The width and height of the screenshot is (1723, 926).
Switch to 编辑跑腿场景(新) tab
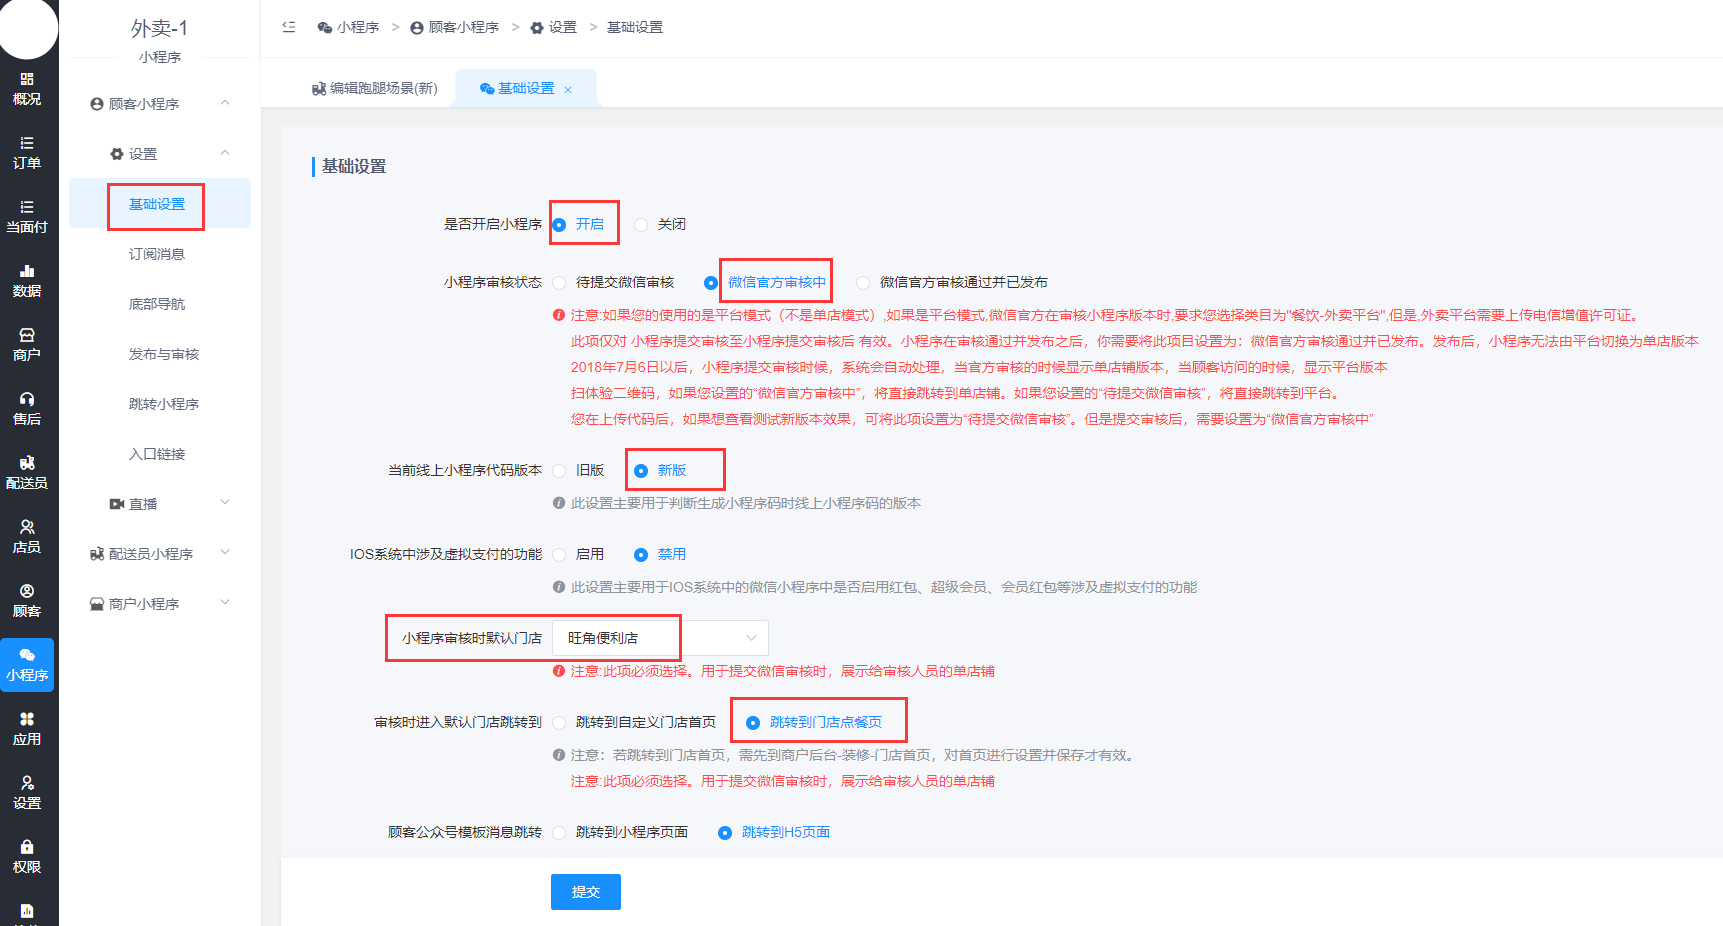375,89
